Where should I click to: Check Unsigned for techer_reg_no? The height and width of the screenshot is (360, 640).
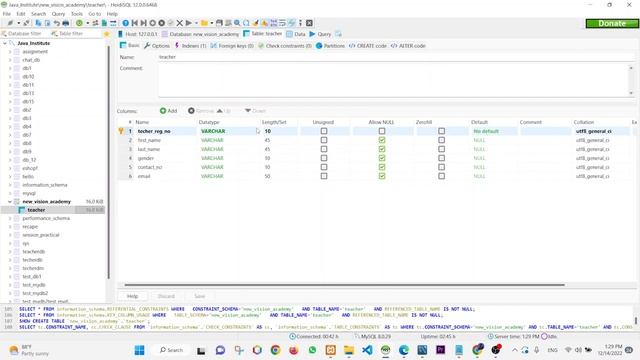(324, 131)
